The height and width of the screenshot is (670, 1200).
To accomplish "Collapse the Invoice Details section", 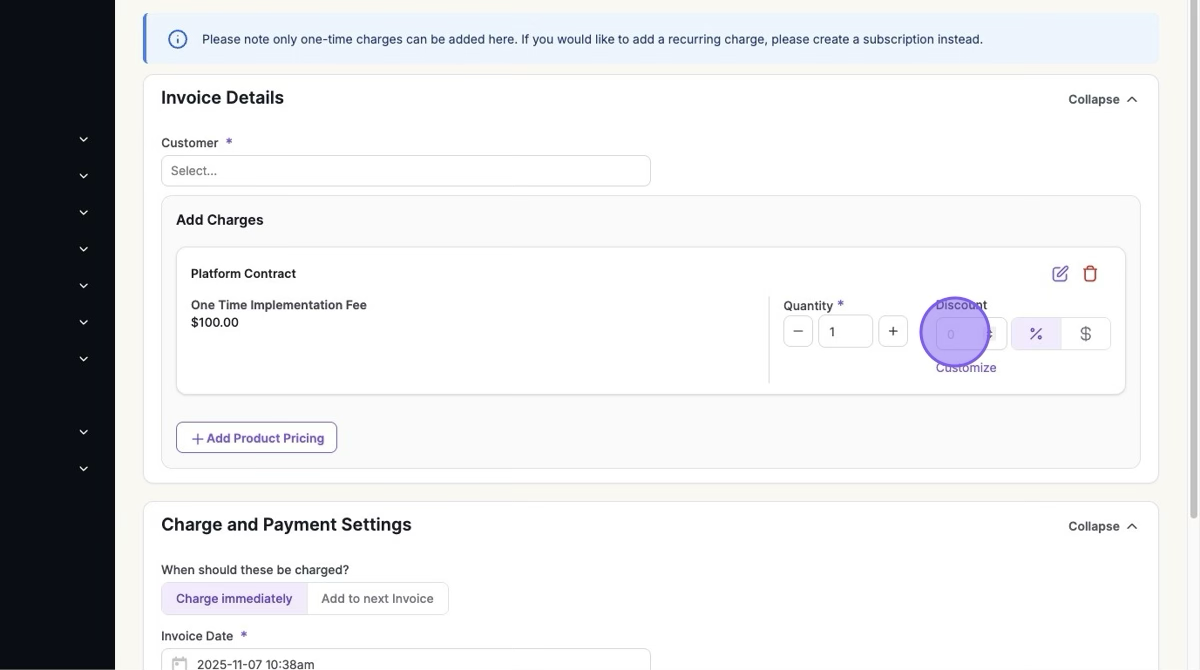I will tap(1102, 99).
